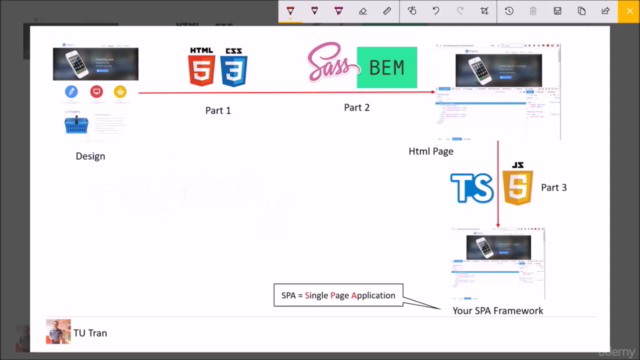Click the blue shopping basket image
Screen dimensions: 640x360
(76, 124)
